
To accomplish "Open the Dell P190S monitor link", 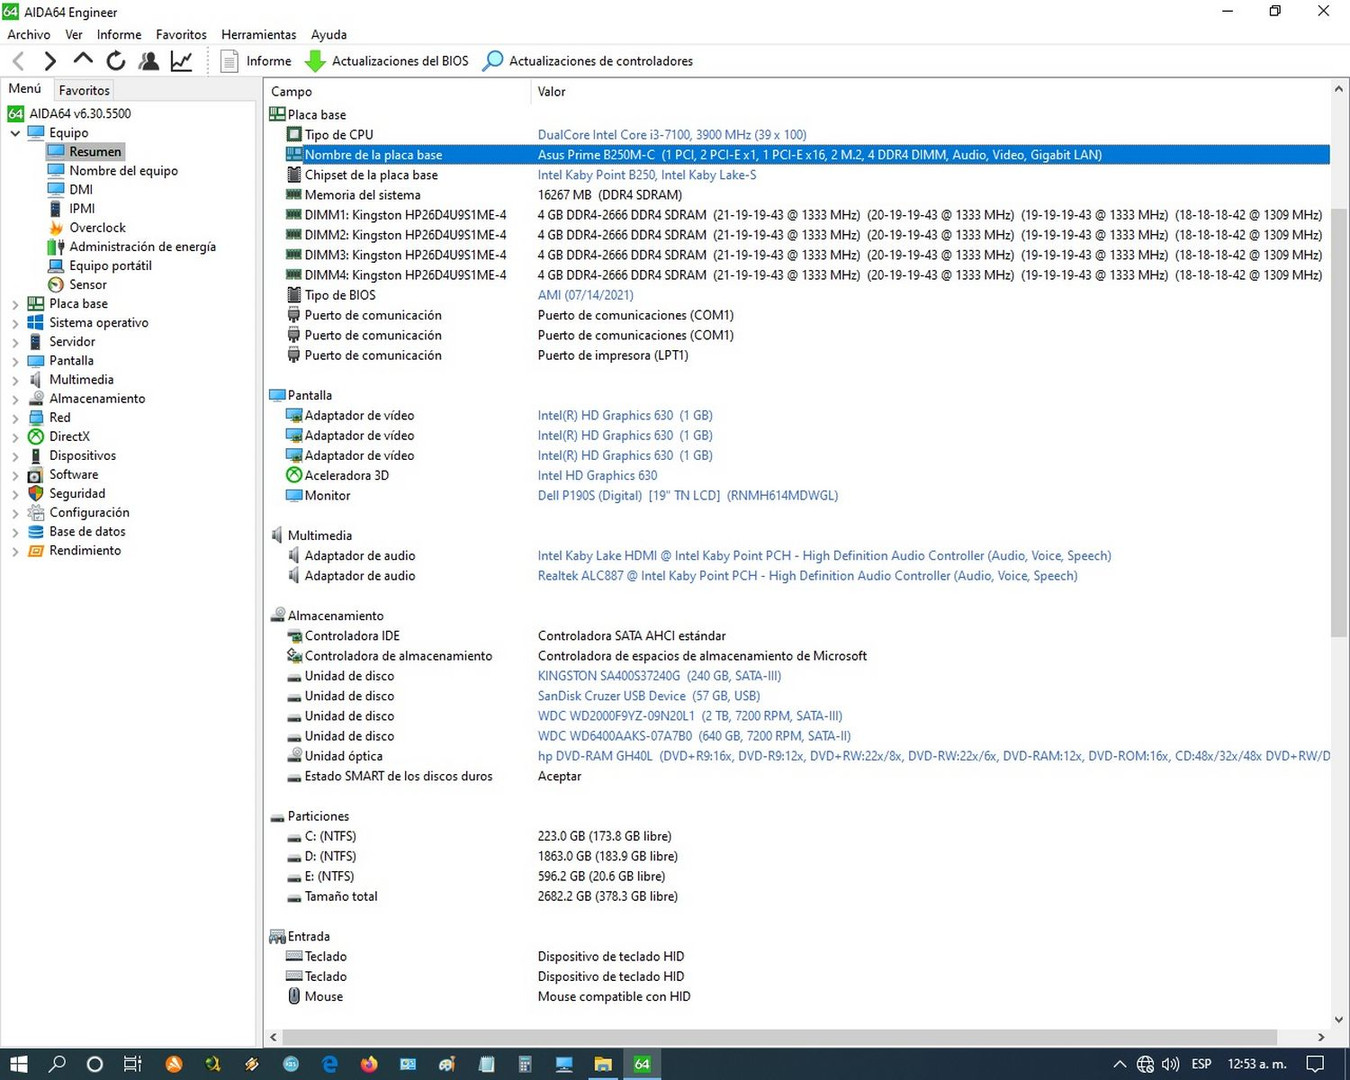I will pyautogui.click(x=688, y=496).
